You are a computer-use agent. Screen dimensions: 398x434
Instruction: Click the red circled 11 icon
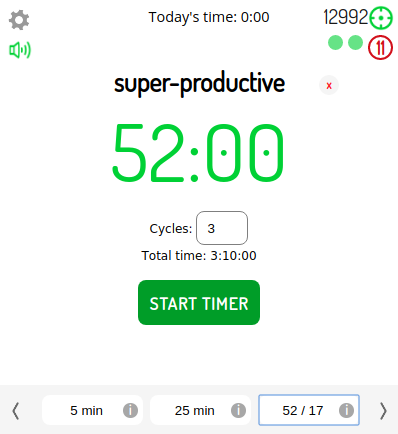[380, 48]
